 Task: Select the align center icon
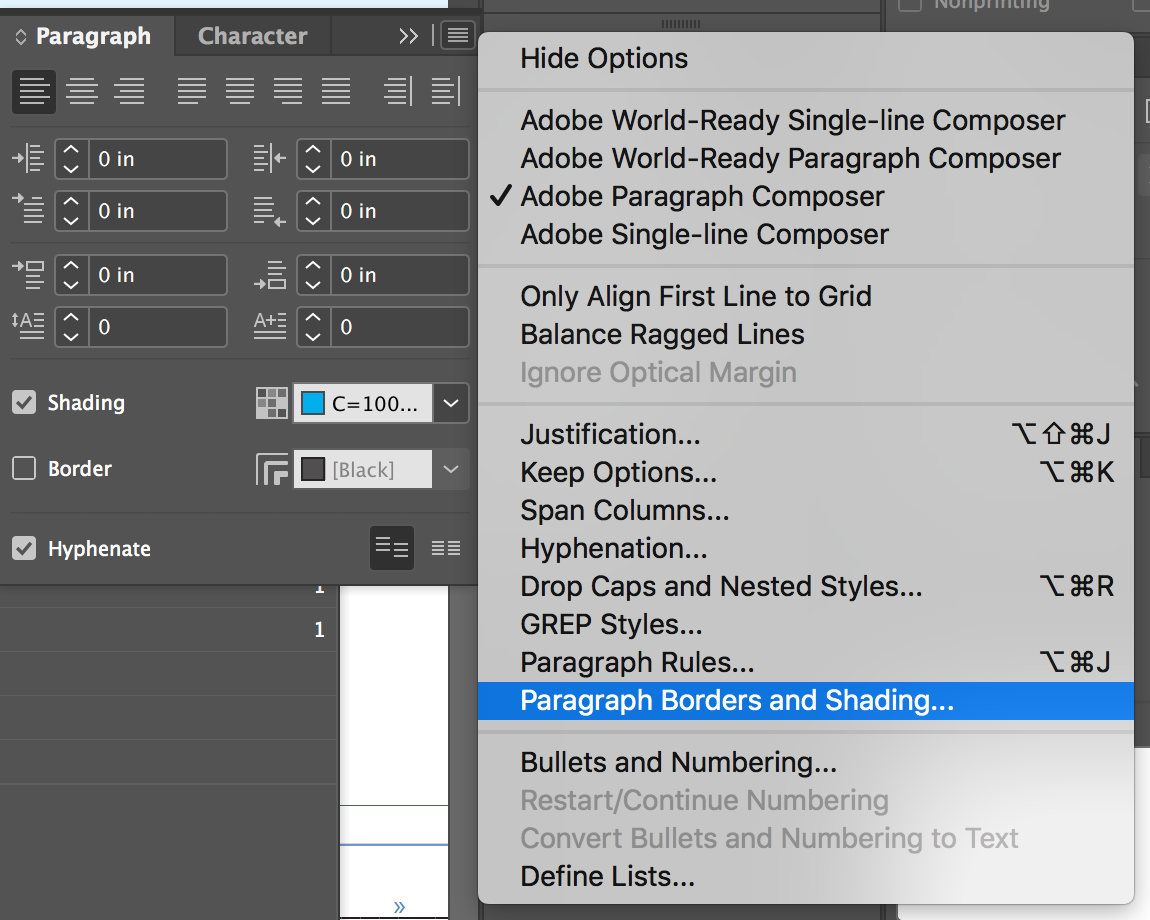pos(82,92)
